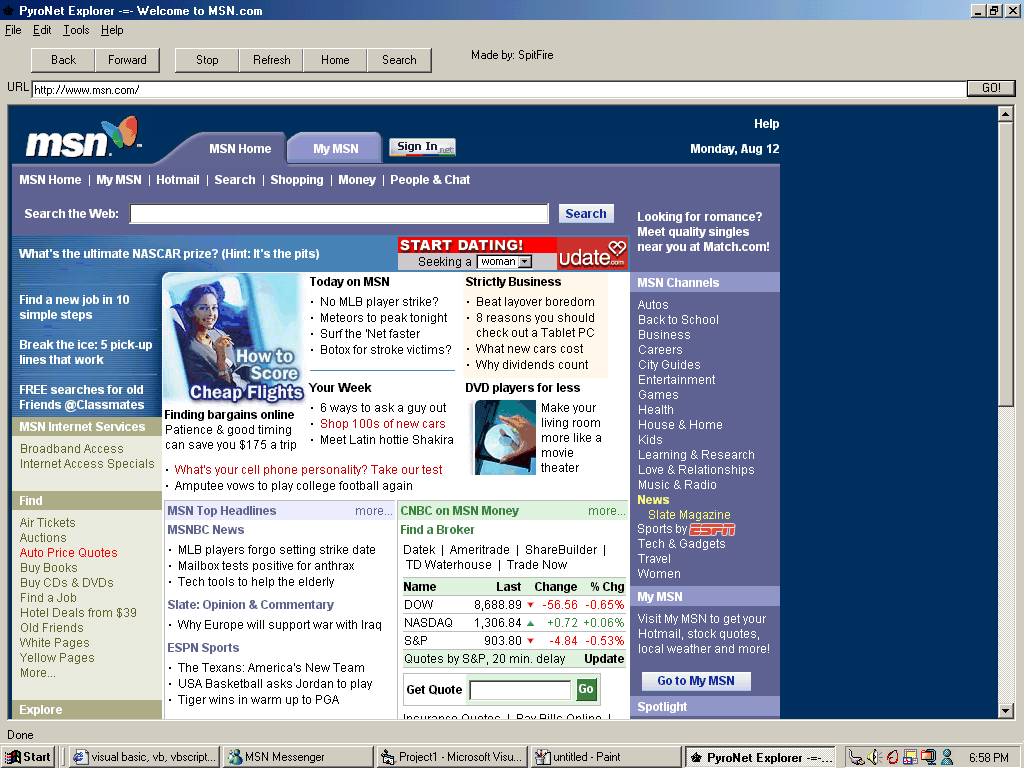Open the Tools menu
1024x768 pixels.
[76, 30]
